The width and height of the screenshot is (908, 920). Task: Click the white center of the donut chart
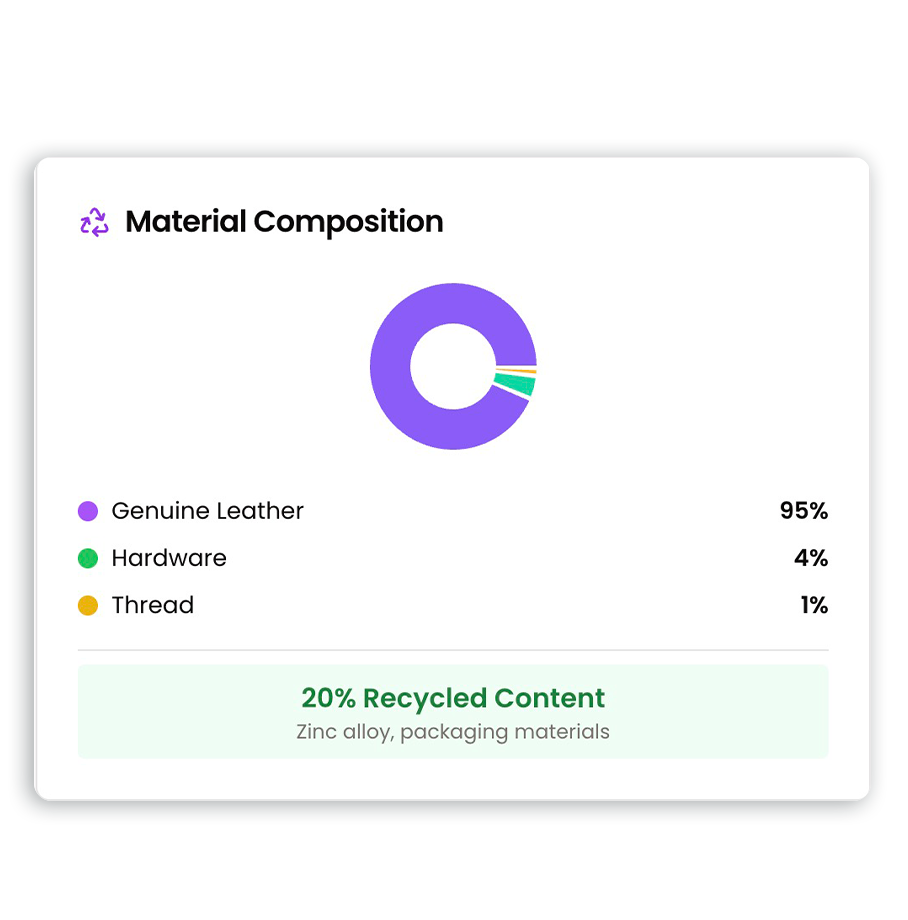pos(452,366)
